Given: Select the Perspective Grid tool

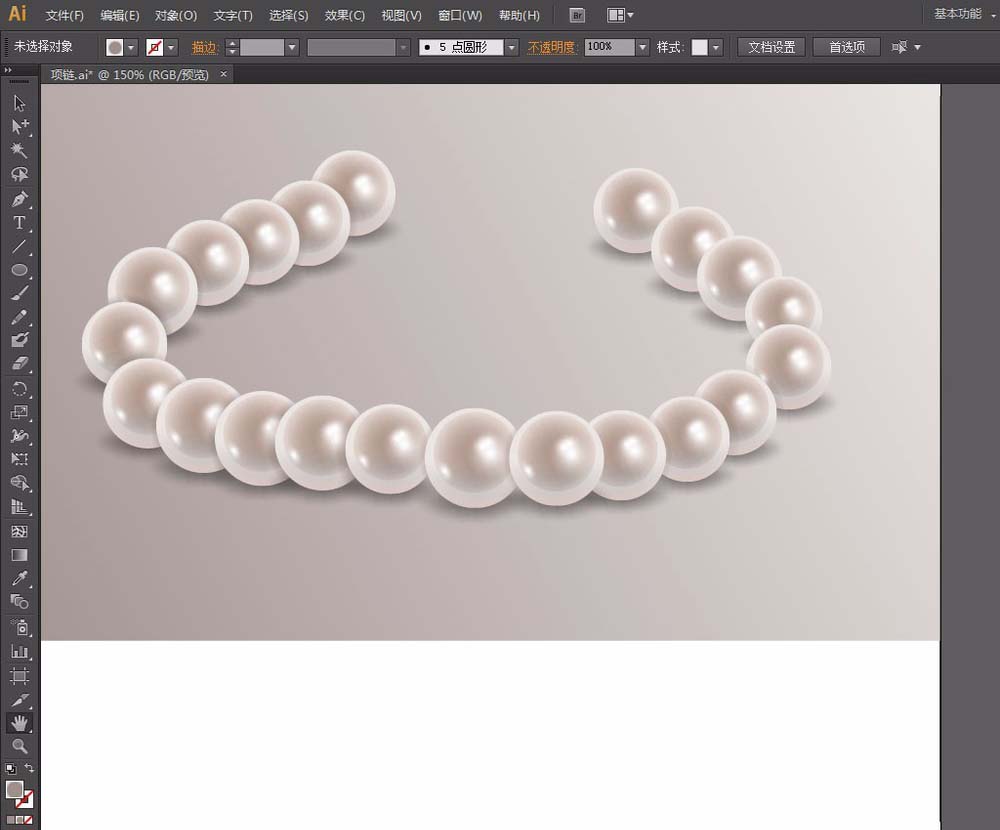Looking at the screenshot, I should [x=19, y=507].
